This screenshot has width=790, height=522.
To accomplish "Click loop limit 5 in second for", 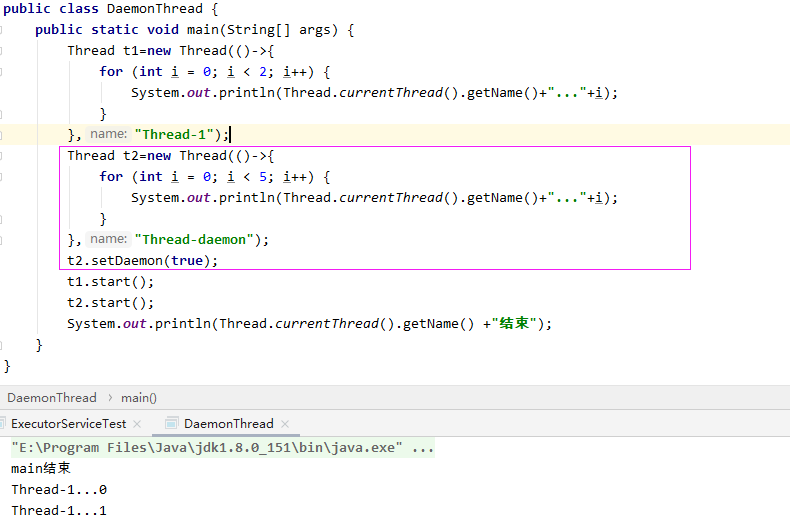I will pyautogui.click(x=263, y=177).
